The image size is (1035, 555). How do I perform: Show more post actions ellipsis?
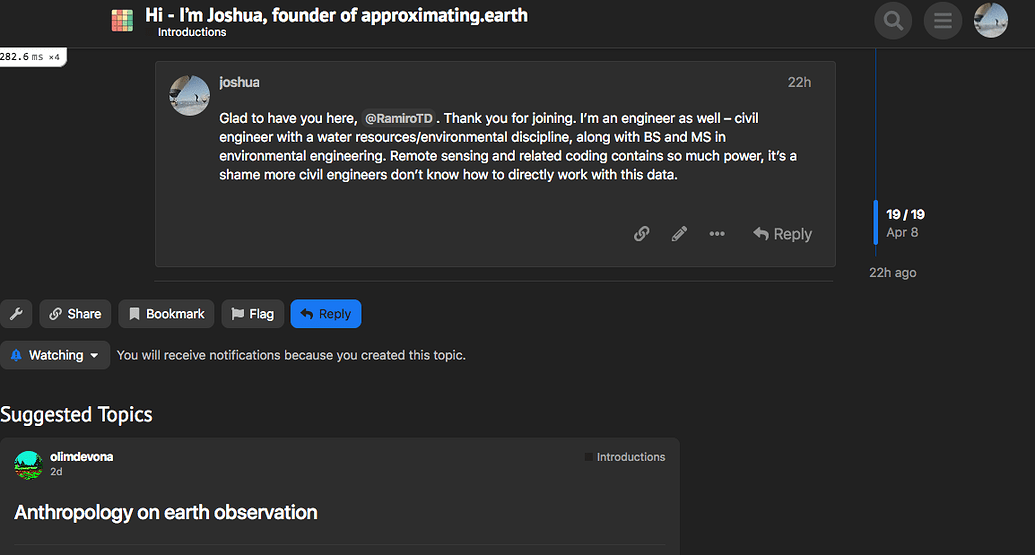tap(717, 234)
